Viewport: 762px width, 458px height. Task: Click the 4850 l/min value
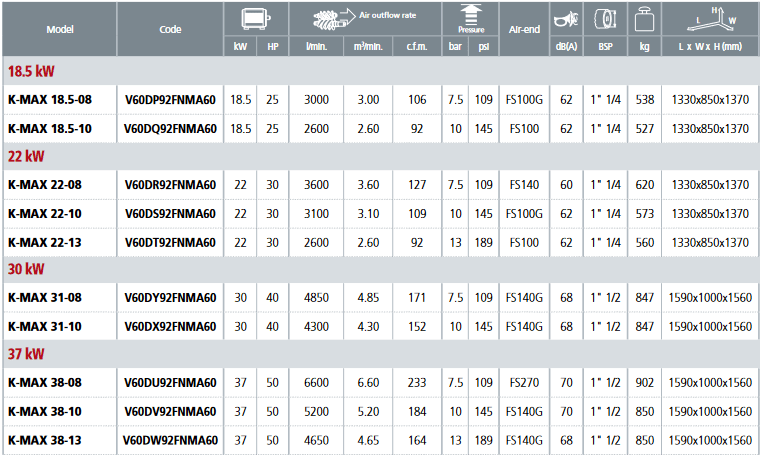tap(316, 298)
